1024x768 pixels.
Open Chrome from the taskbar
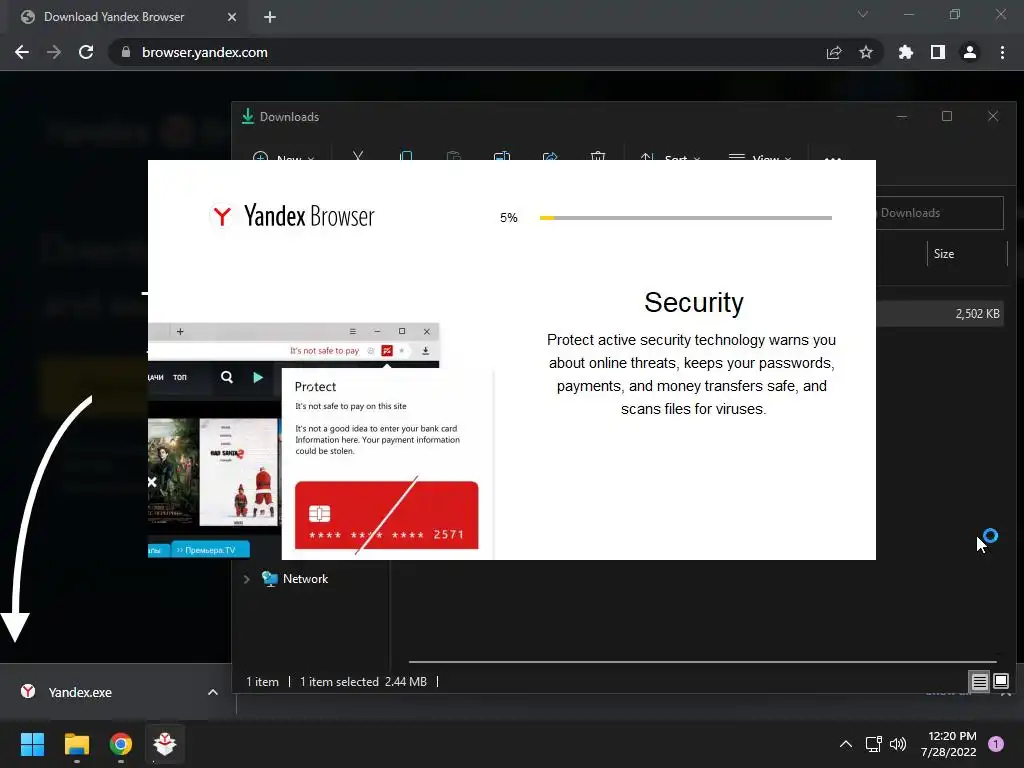(121, 744)
